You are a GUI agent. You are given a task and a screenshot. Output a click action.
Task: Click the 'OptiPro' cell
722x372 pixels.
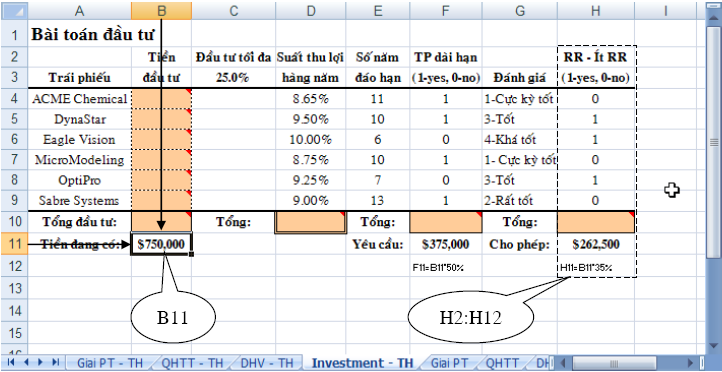80,180
